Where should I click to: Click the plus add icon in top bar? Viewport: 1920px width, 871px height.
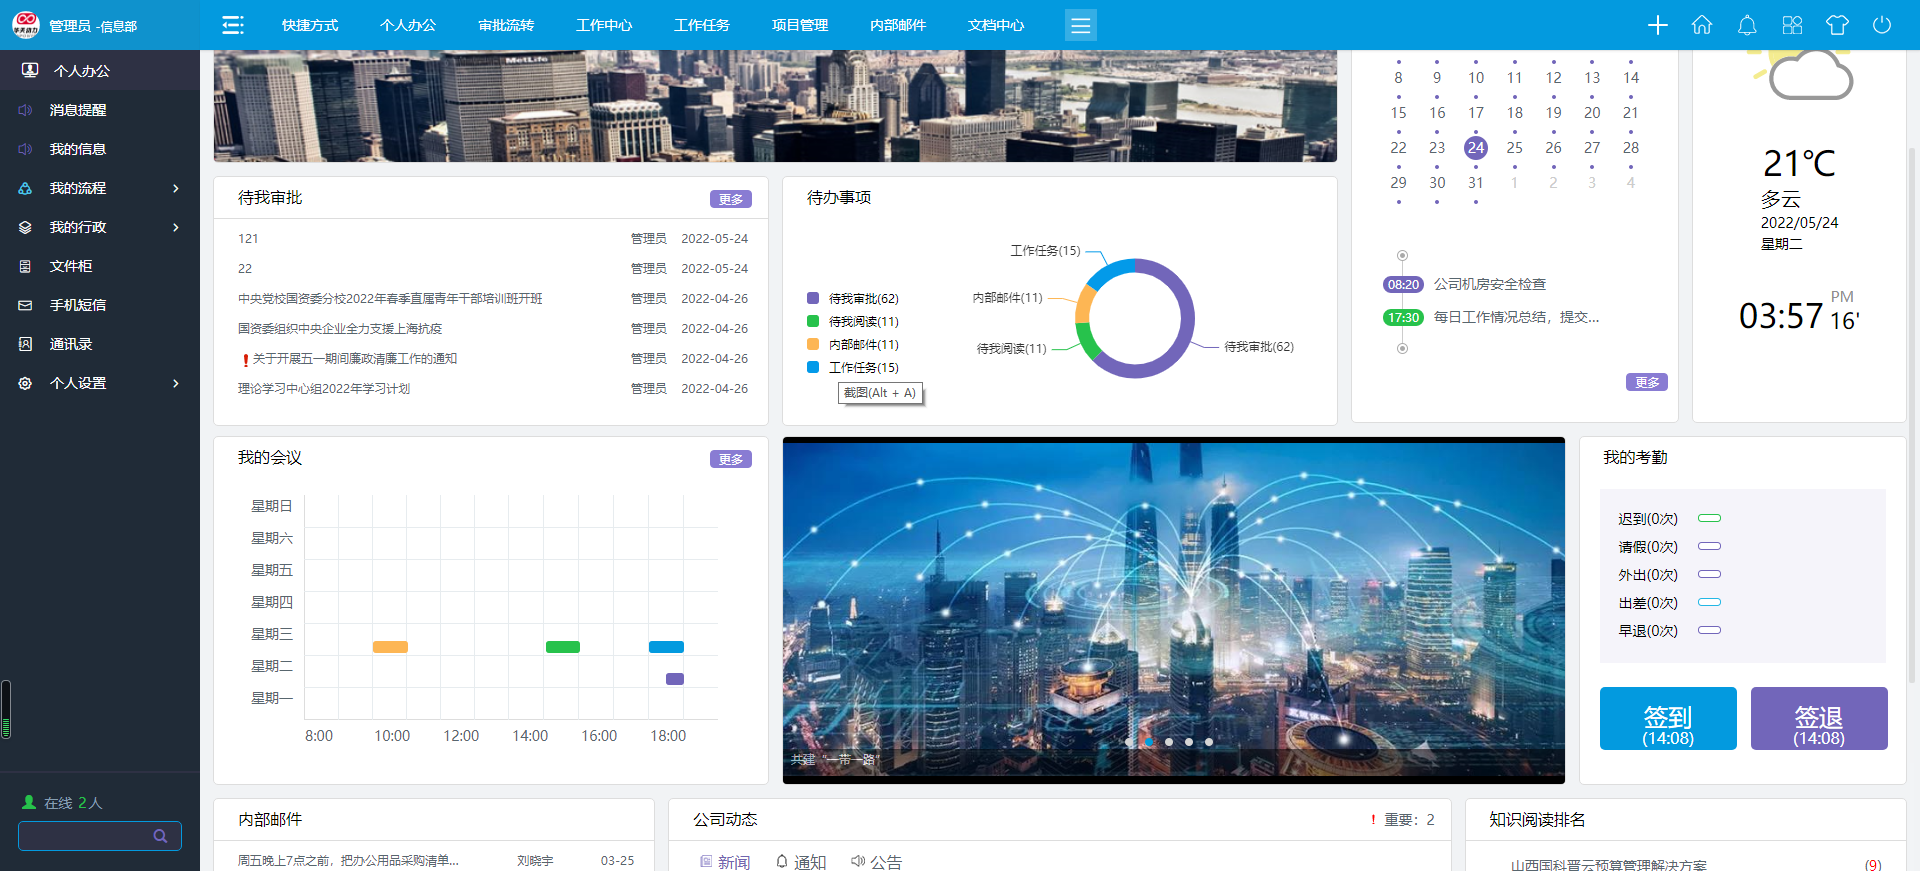point(1657,25)
